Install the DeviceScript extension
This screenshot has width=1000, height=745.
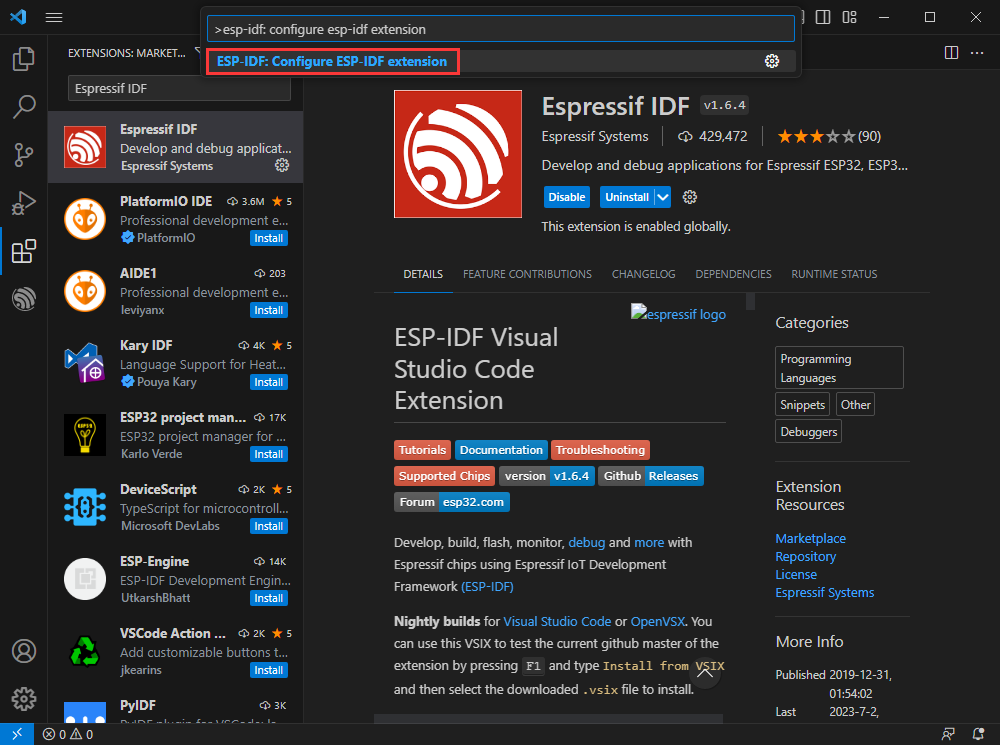(268, 526)
